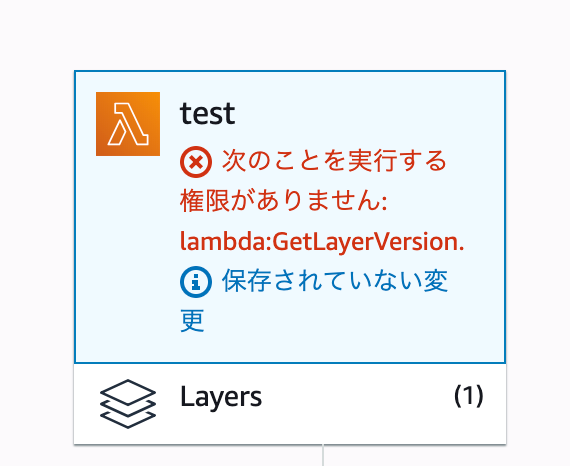Open the Layers label
The image size is (570, 466).
tap(221, 397)
